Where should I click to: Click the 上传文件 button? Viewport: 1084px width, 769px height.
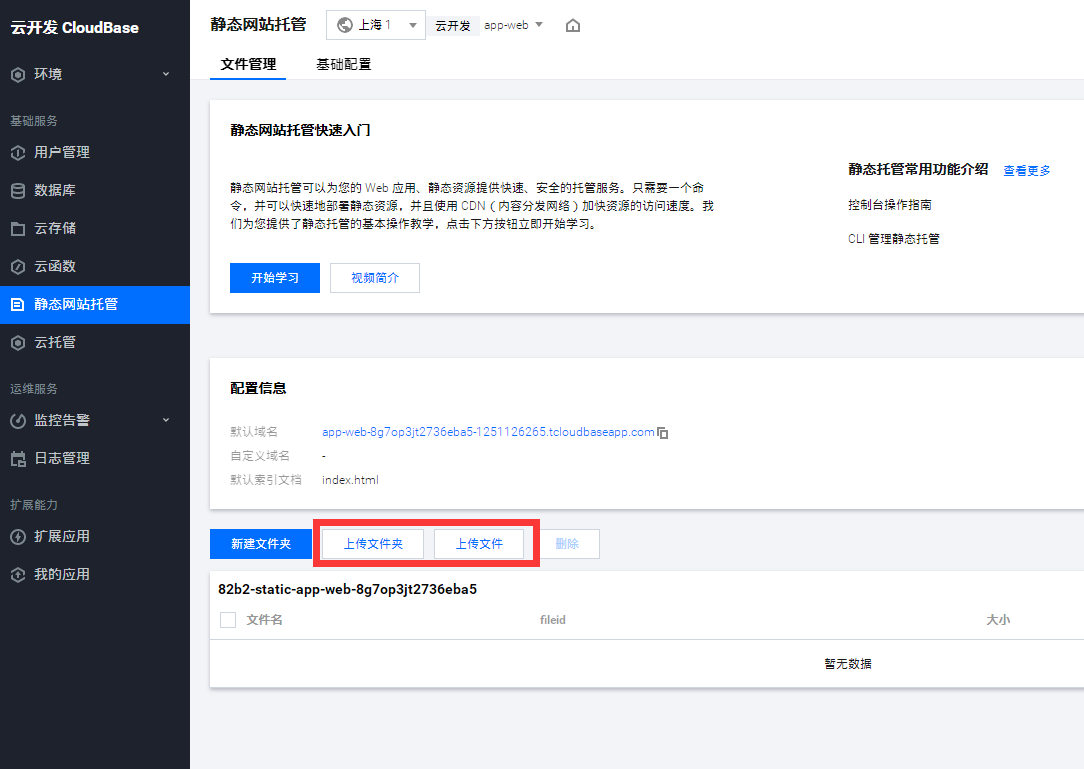click(x=479, y=544)
